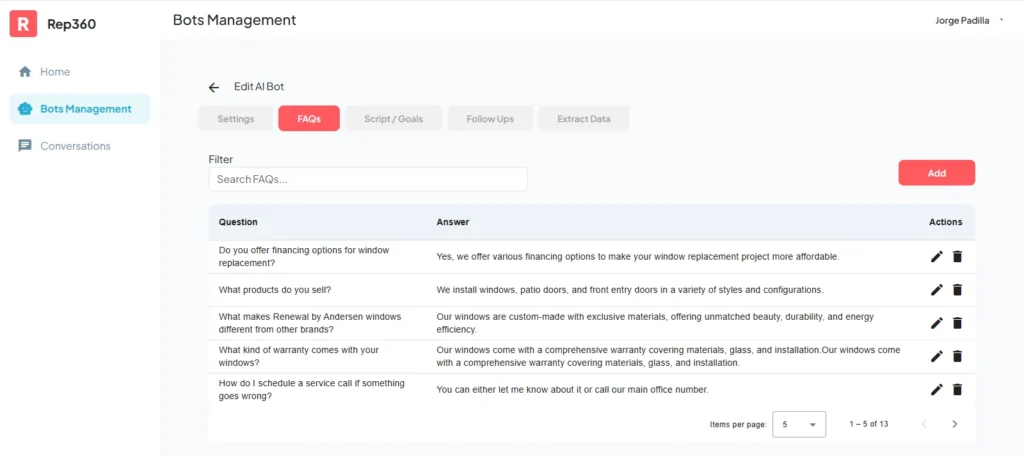This screenshot has height=456, width=1024.
Task: Edit the Renewal by Andersen FAQ entry
Action: click(936, 323)
